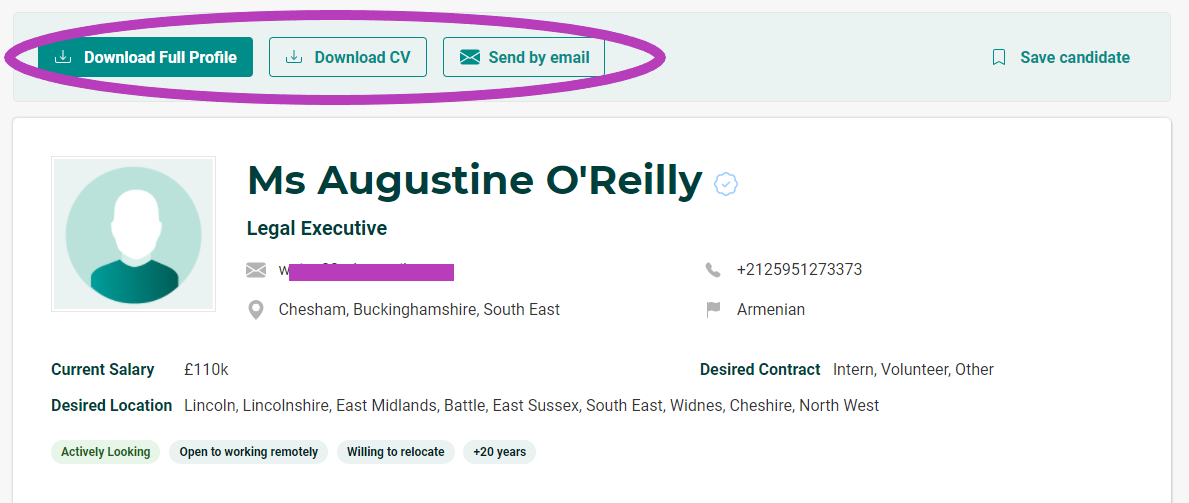1189x503 pixels.
Task: Click the envelope icon beside the email address
Action: (x=256, y=269)
